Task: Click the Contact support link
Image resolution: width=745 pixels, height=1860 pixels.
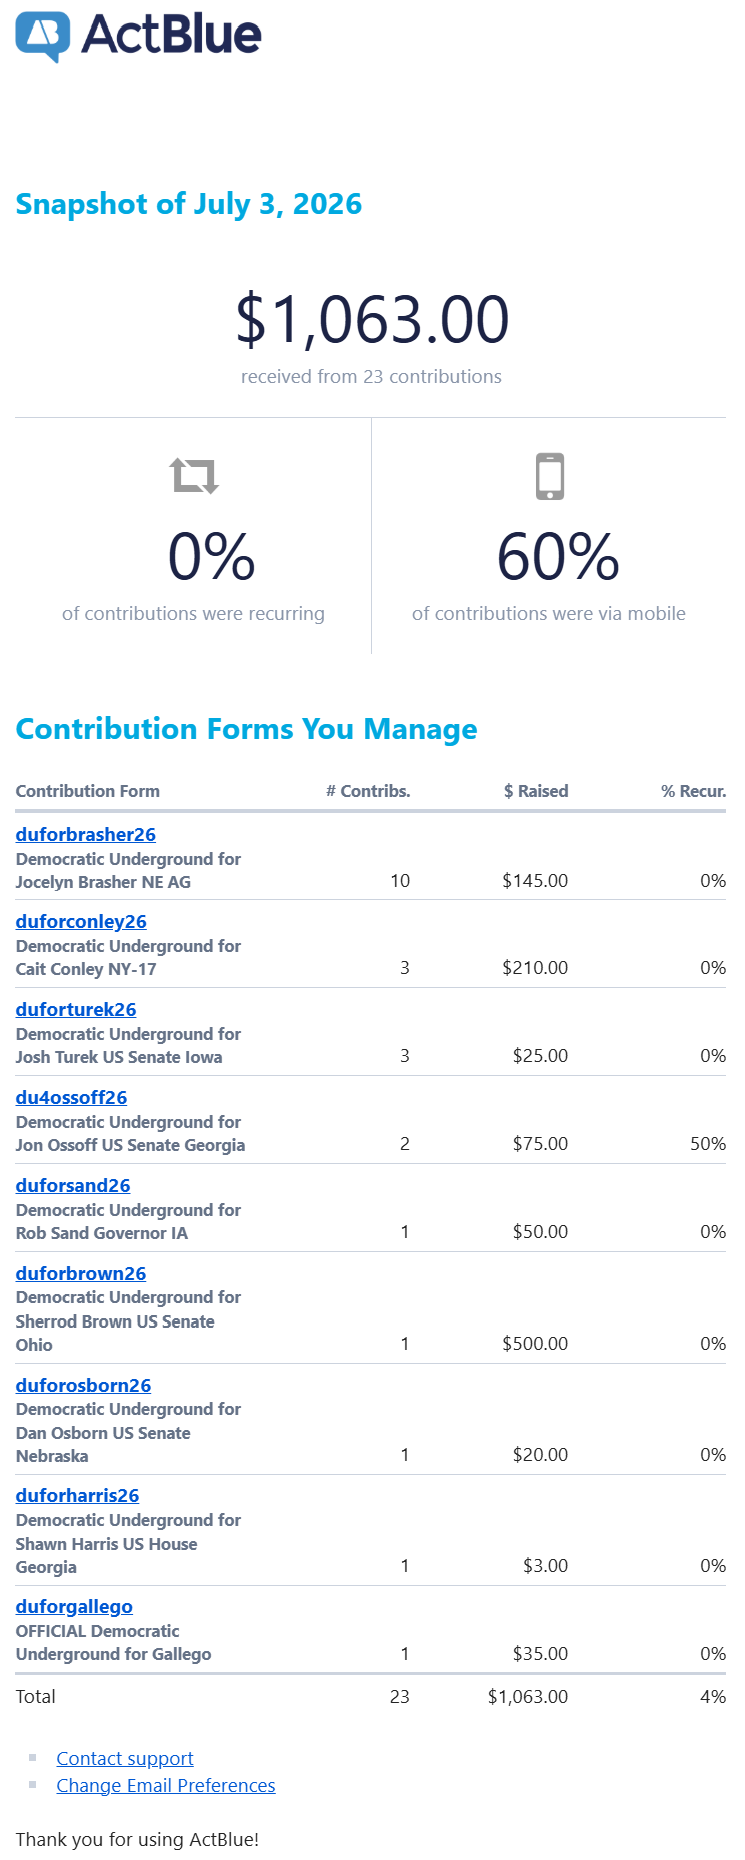Action: (x=125, y=1758)
